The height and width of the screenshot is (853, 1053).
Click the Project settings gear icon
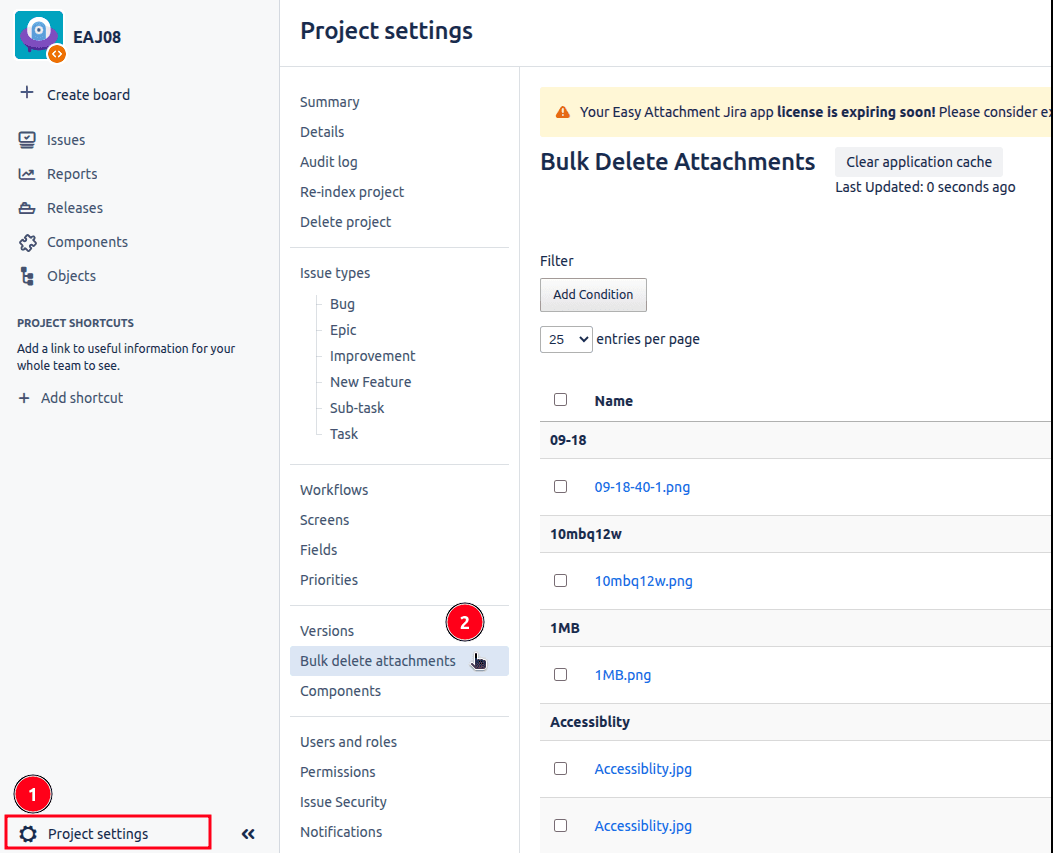(28, 834)
